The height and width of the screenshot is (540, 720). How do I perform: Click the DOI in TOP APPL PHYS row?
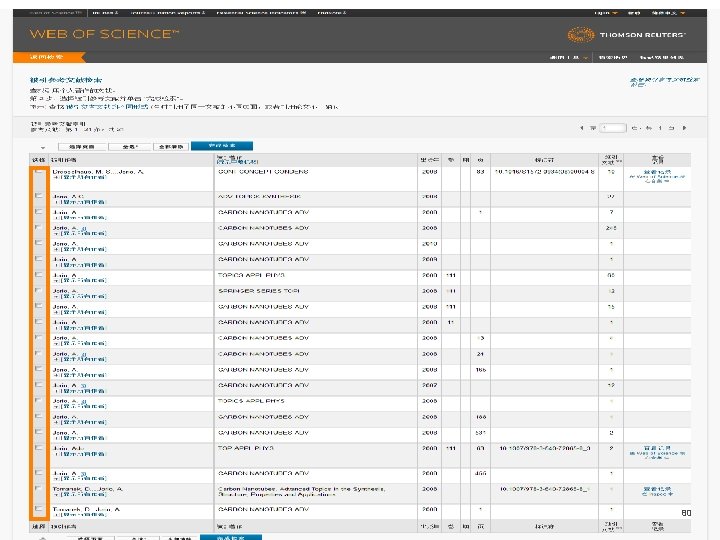click(545, 448)
